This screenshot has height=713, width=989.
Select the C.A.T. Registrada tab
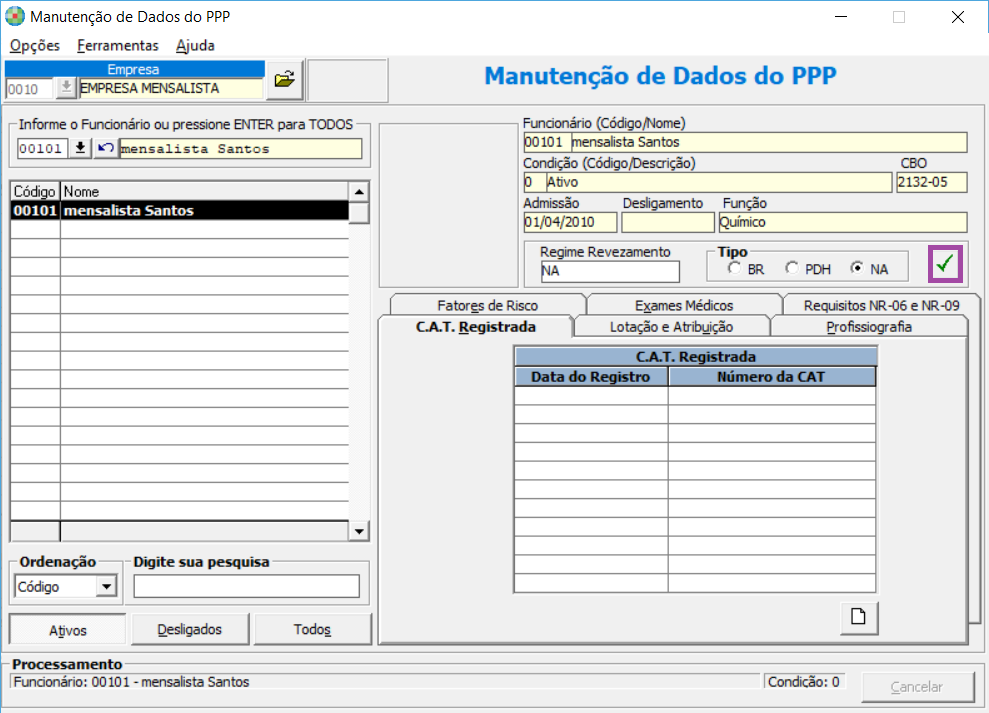(x=476, y=327)
